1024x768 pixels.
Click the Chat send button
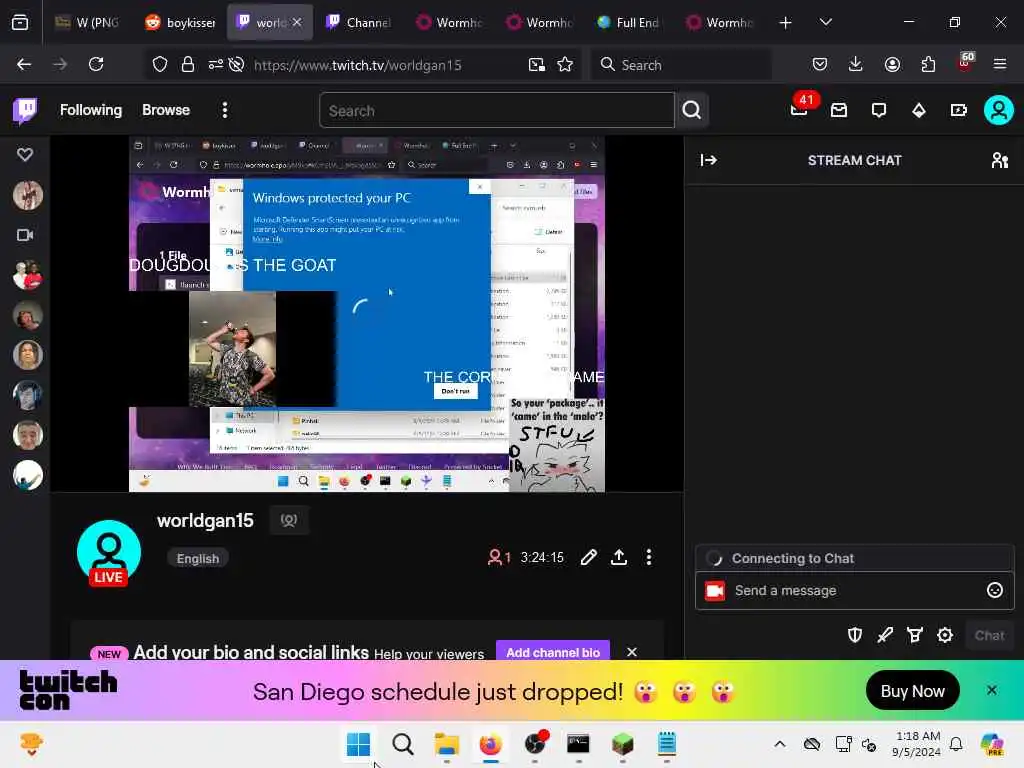[989, 635]
